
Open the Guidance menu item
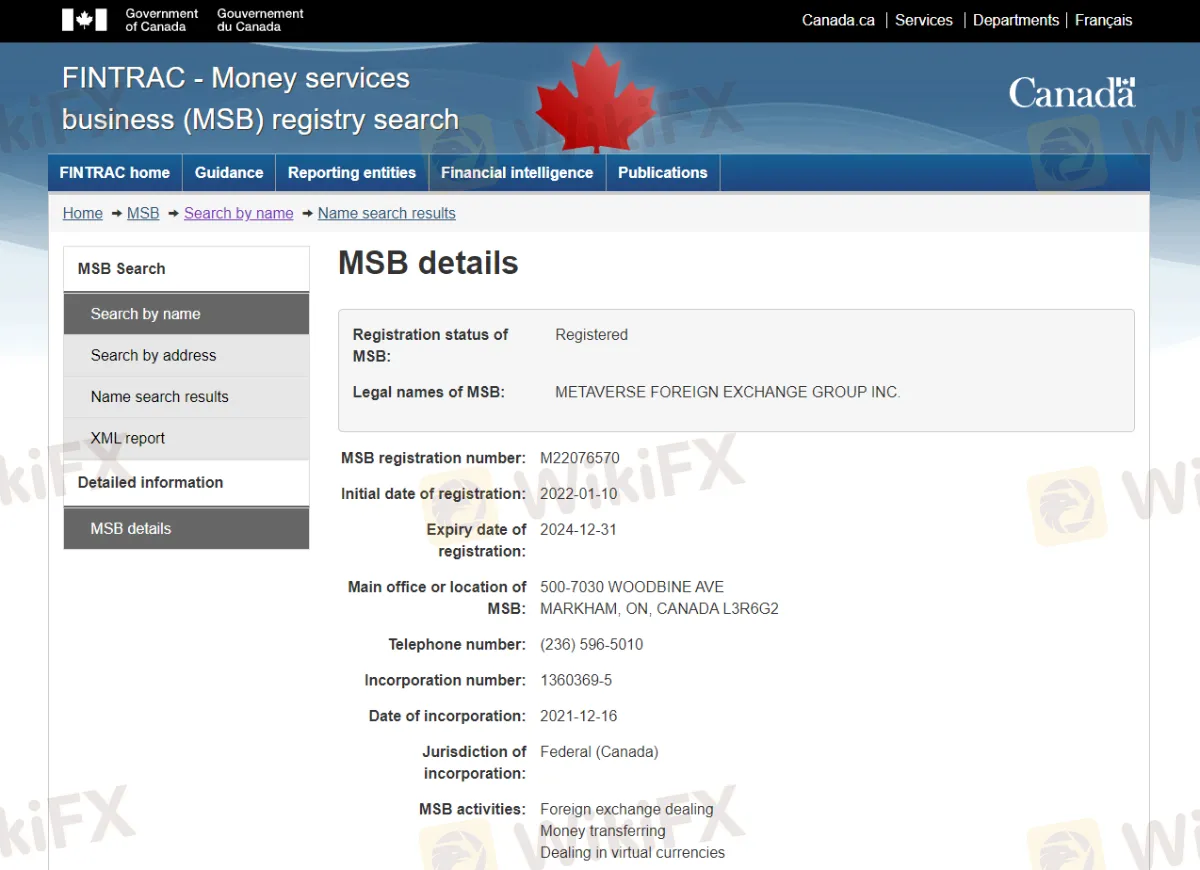[229, 172]
